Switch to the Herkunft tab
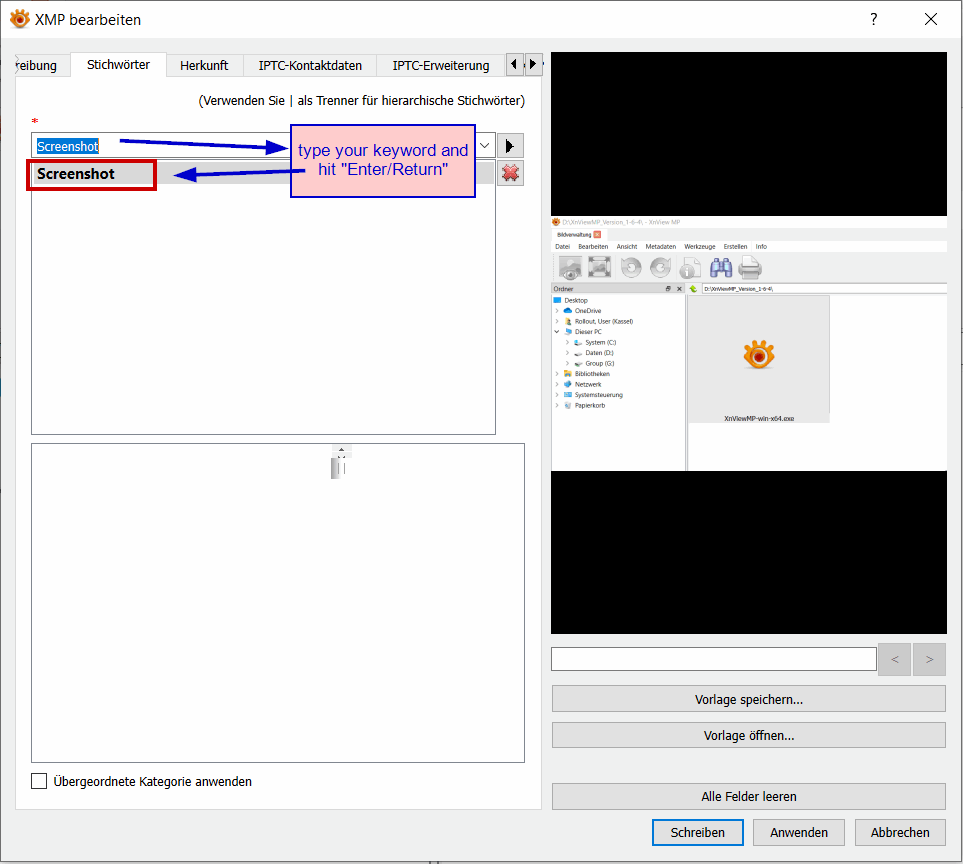963x864 pixels. point(204,65)
